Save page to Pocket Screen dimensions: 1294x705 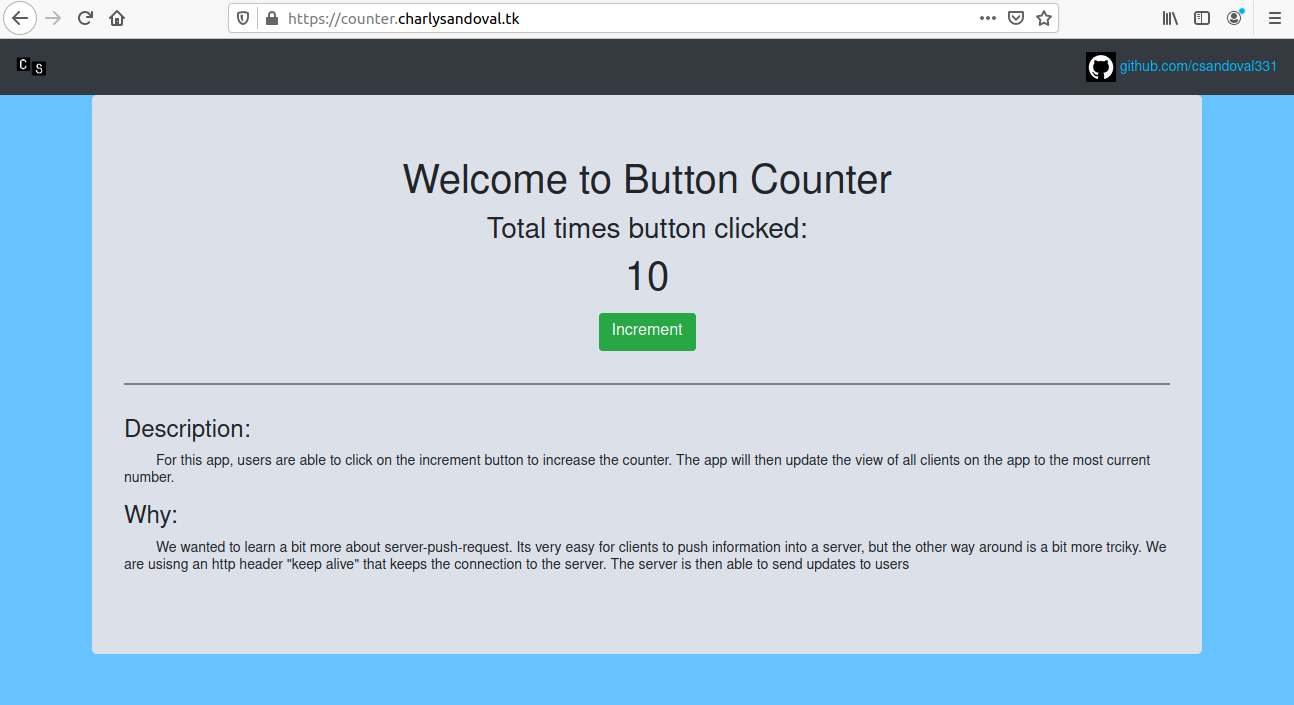(x=1015, y=18)
